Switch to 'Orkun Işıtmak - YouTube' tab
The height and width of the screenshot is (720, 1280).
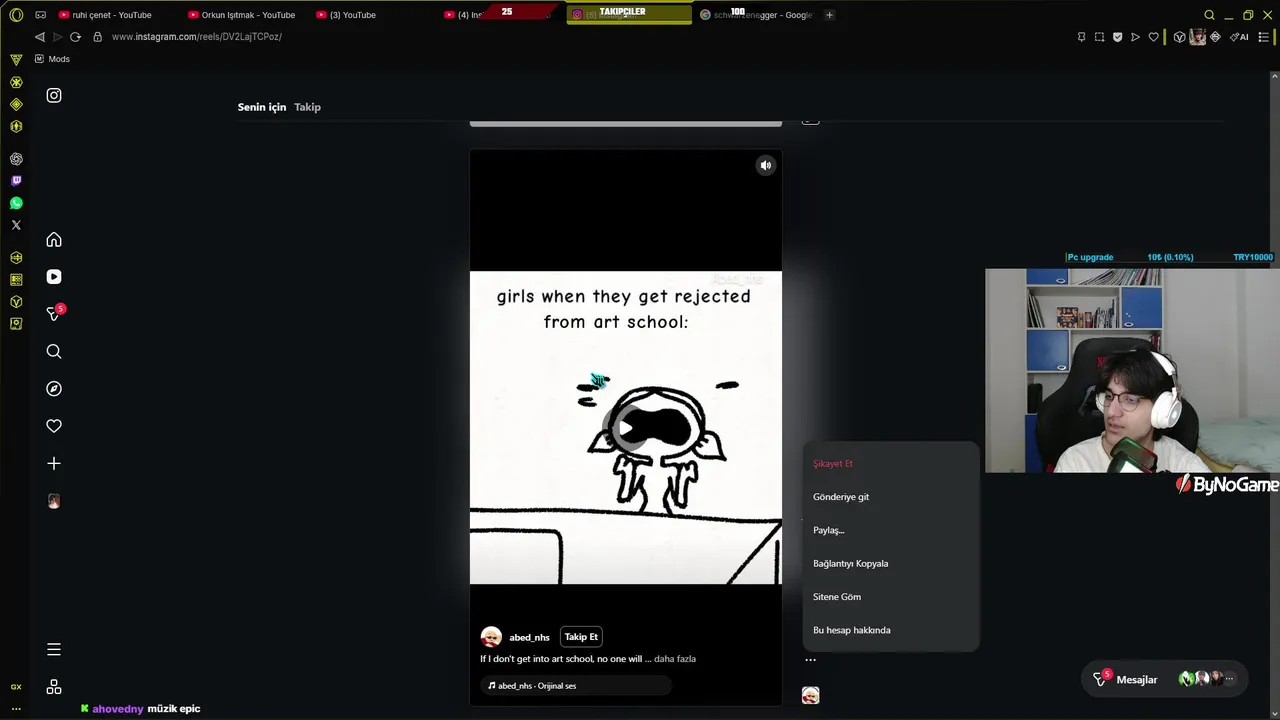pyautogui.click(x=242, y=15)
